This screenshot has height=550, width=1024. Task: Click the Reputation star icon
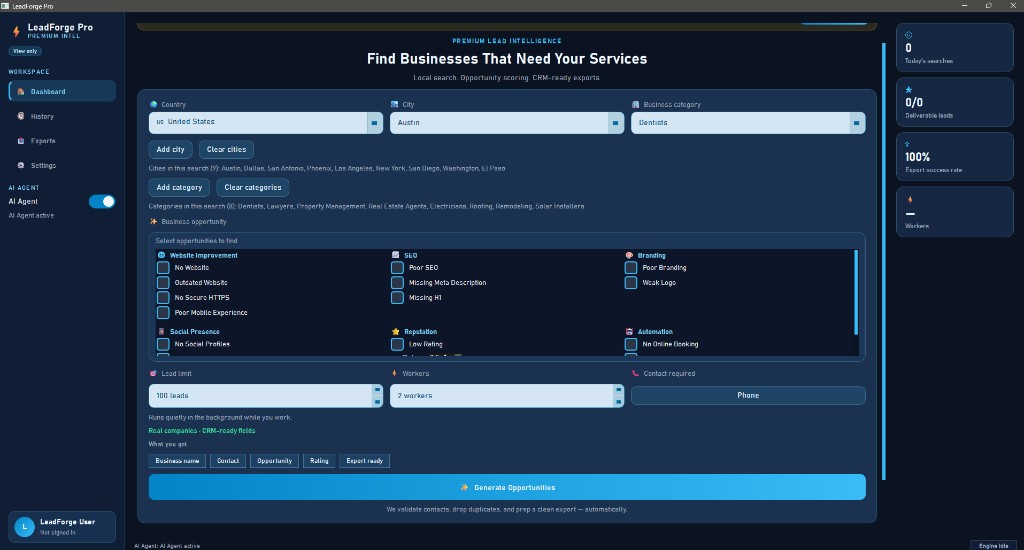point(396,331)
